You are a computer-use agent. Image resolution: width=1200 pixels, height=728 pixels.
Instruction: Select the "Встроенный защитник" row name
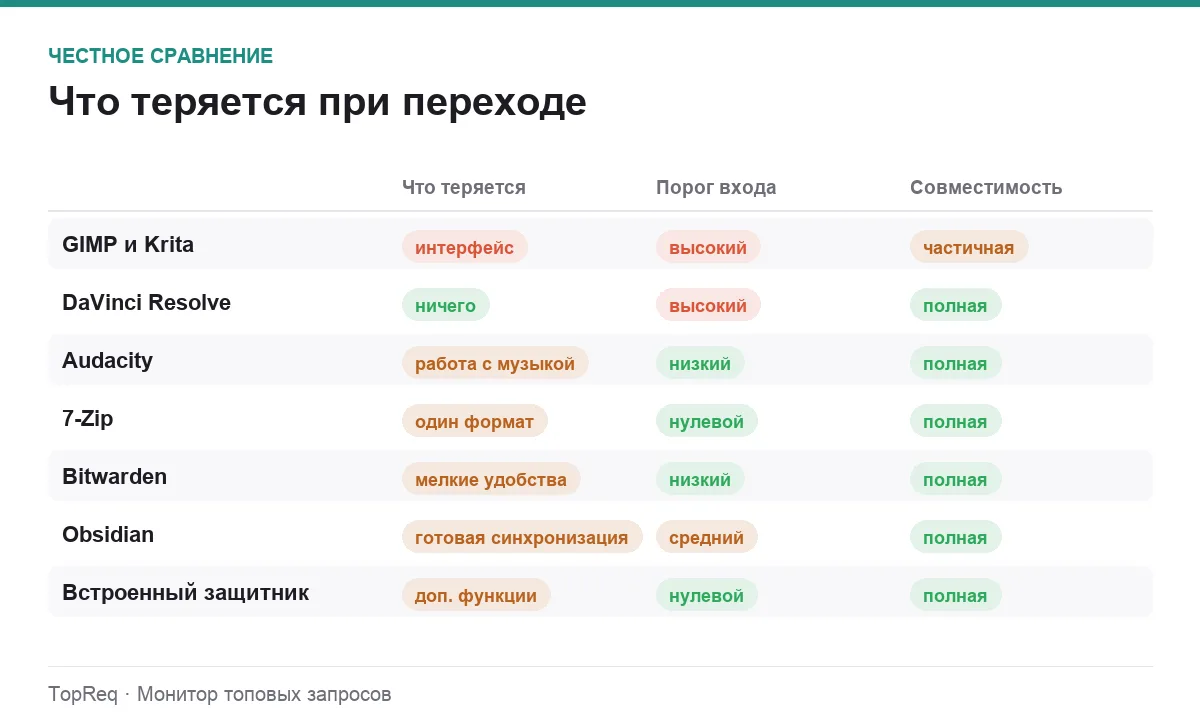click(186, 592)
